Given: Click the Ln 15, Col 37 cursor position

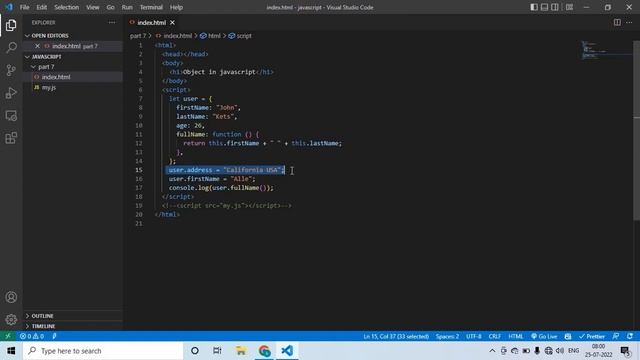Looking at the screenshot, I should 396,336.
